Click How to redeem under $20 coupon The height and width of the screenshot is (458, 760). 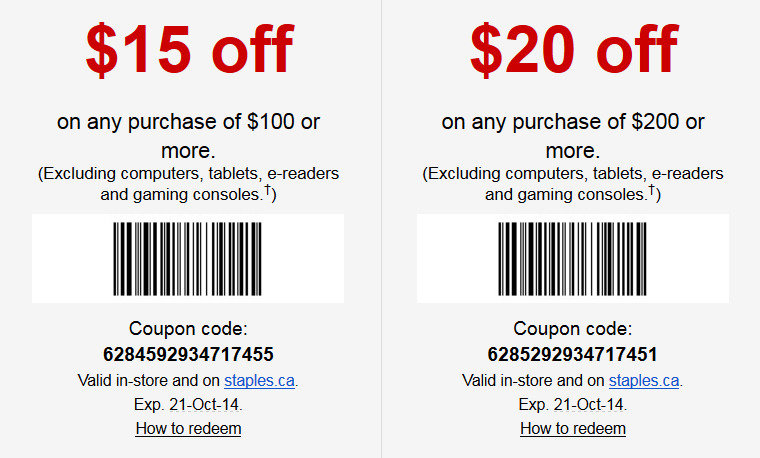click(573, 428)
